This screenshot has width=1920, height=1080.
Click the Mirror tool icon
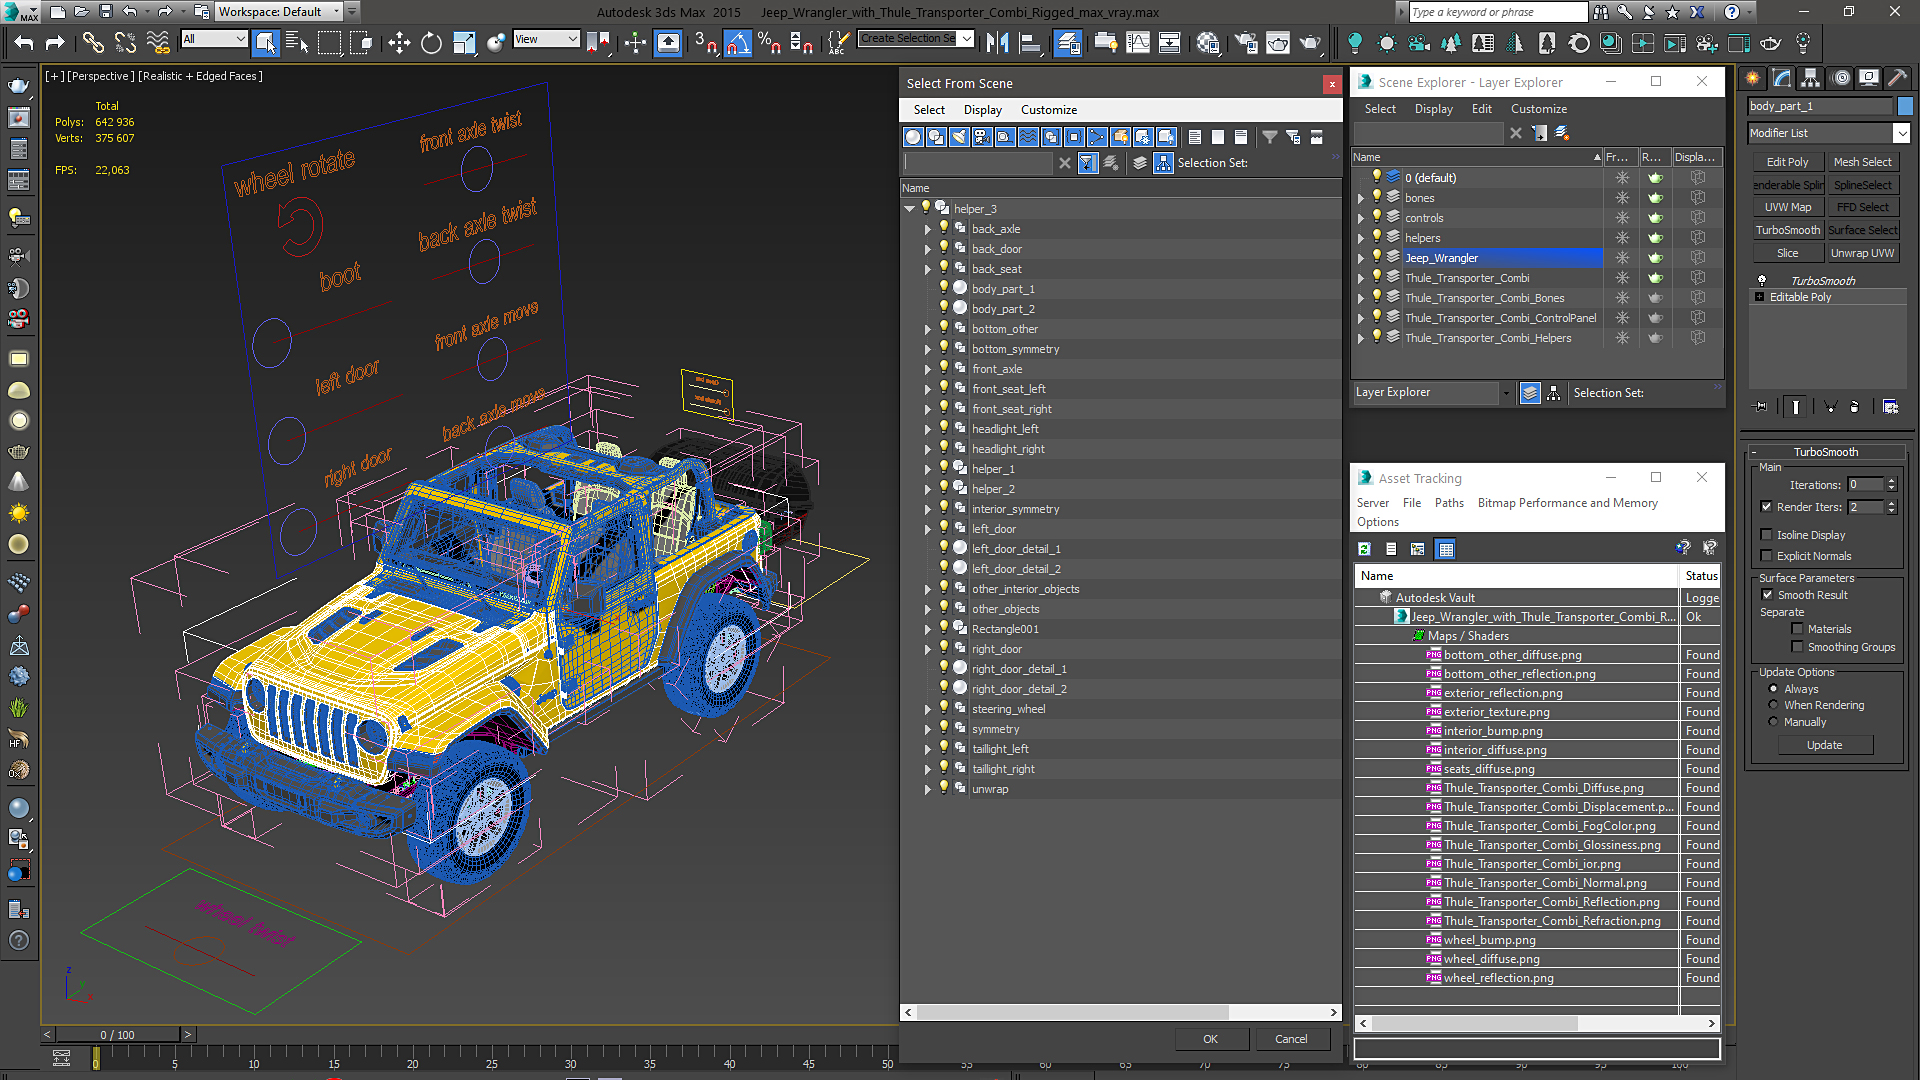coord(997,42)
